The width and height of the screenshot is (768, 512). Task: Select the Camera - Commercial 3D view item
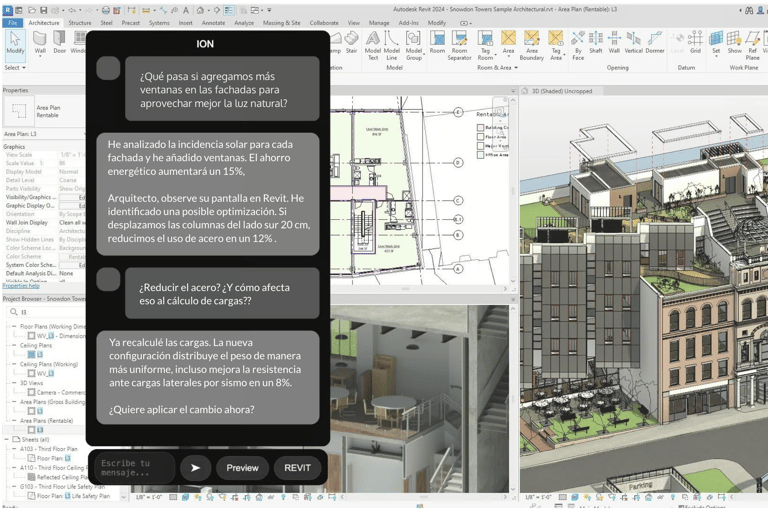click(x=56, y=392)
